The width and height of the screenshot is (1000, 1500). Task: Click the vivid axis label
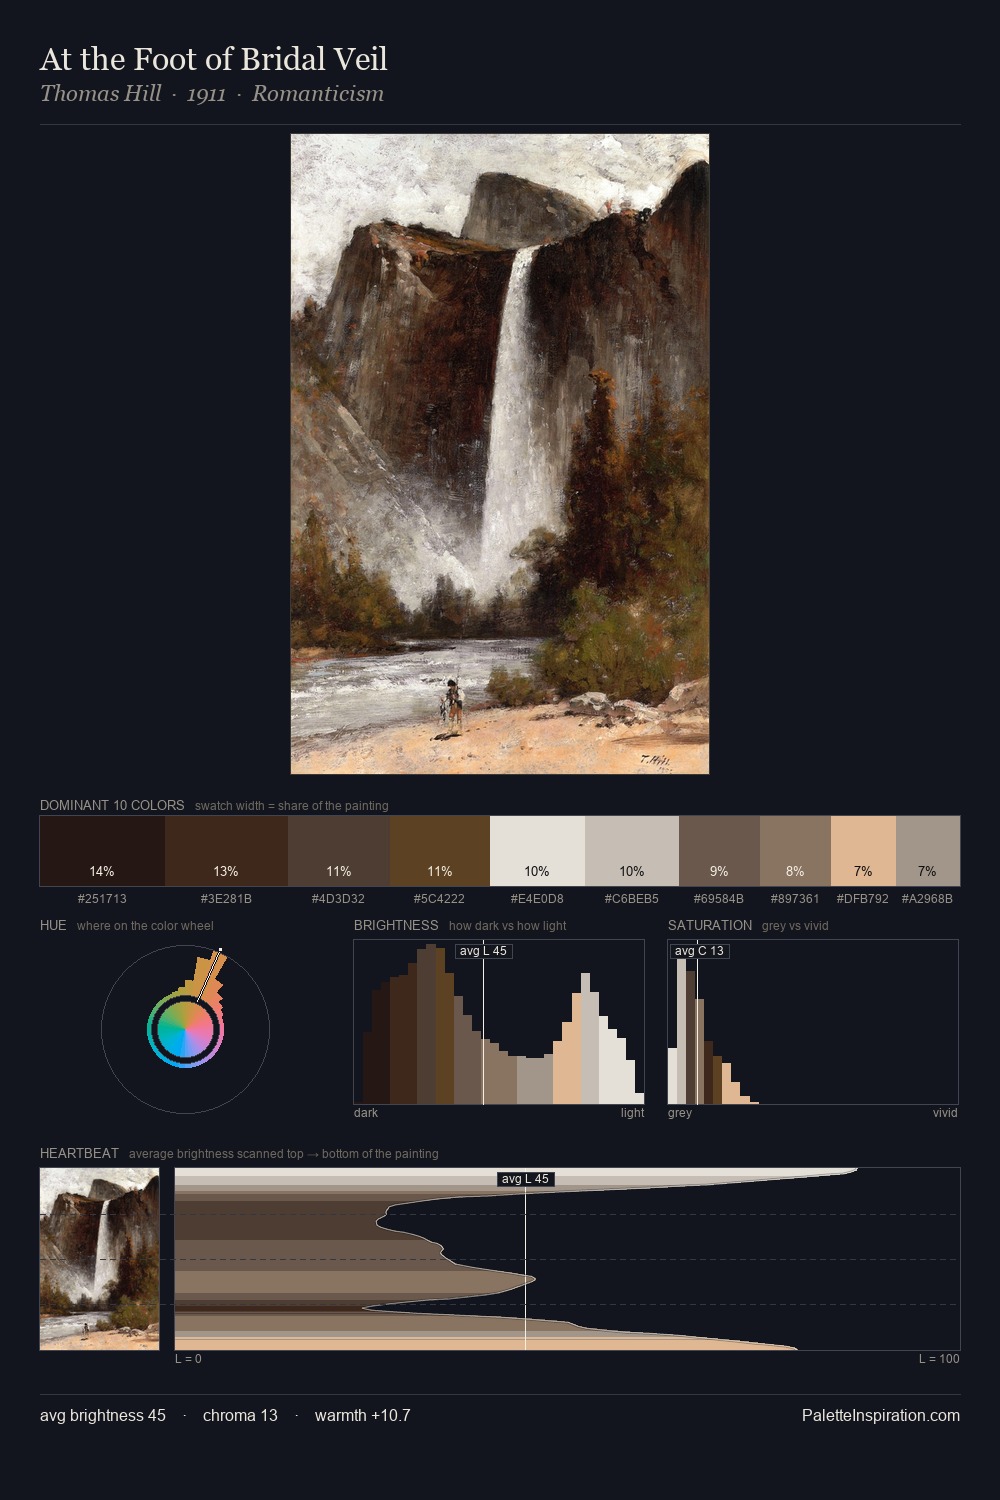click(x=945, y=1112)
